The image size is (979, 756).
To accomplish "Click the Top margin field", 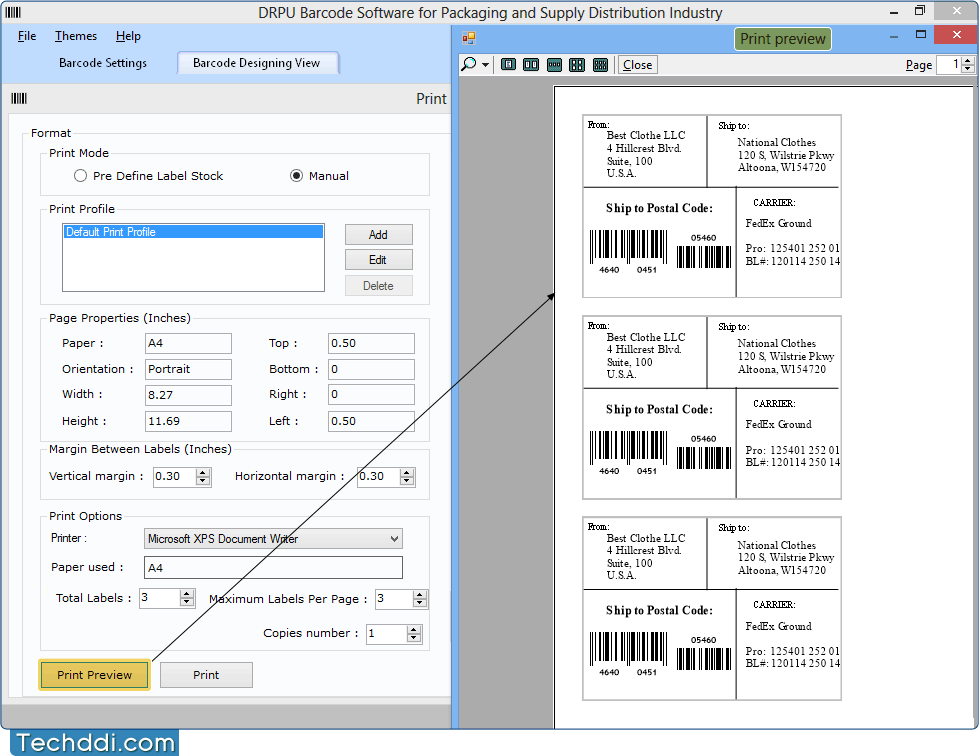I will click(371, 343).
